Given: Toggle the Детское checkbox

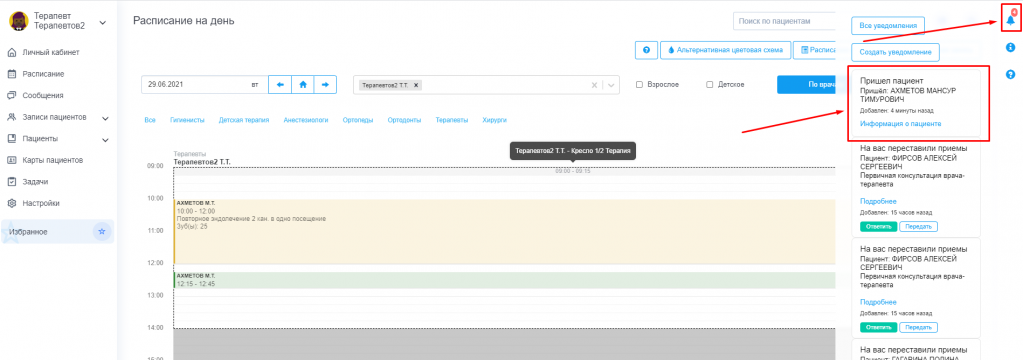Looking at the screenshot, I should point(710,85).
